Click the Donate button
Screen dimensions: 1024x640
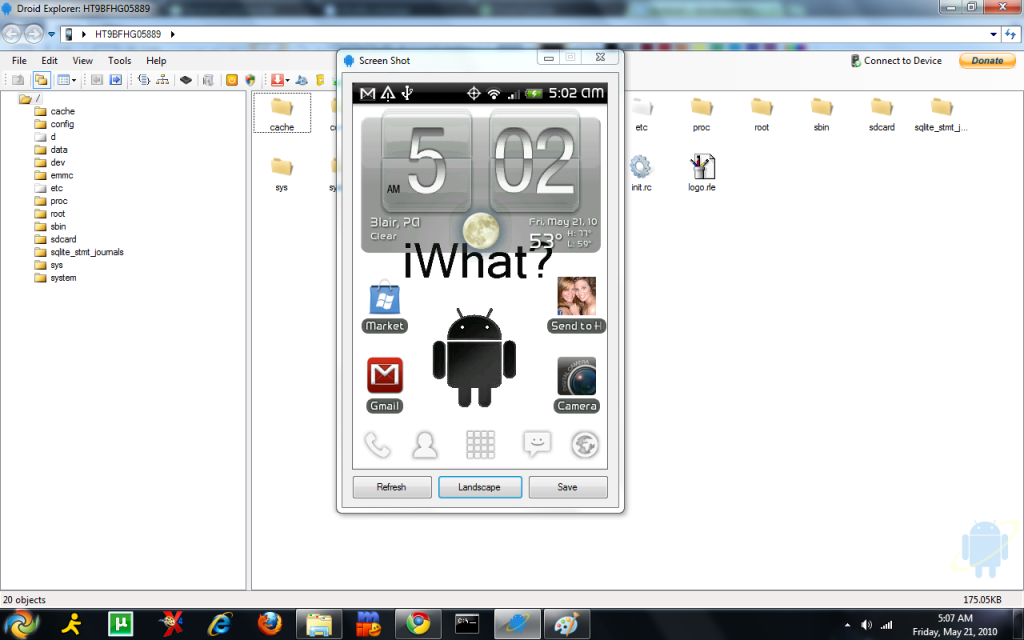(986, 61)
